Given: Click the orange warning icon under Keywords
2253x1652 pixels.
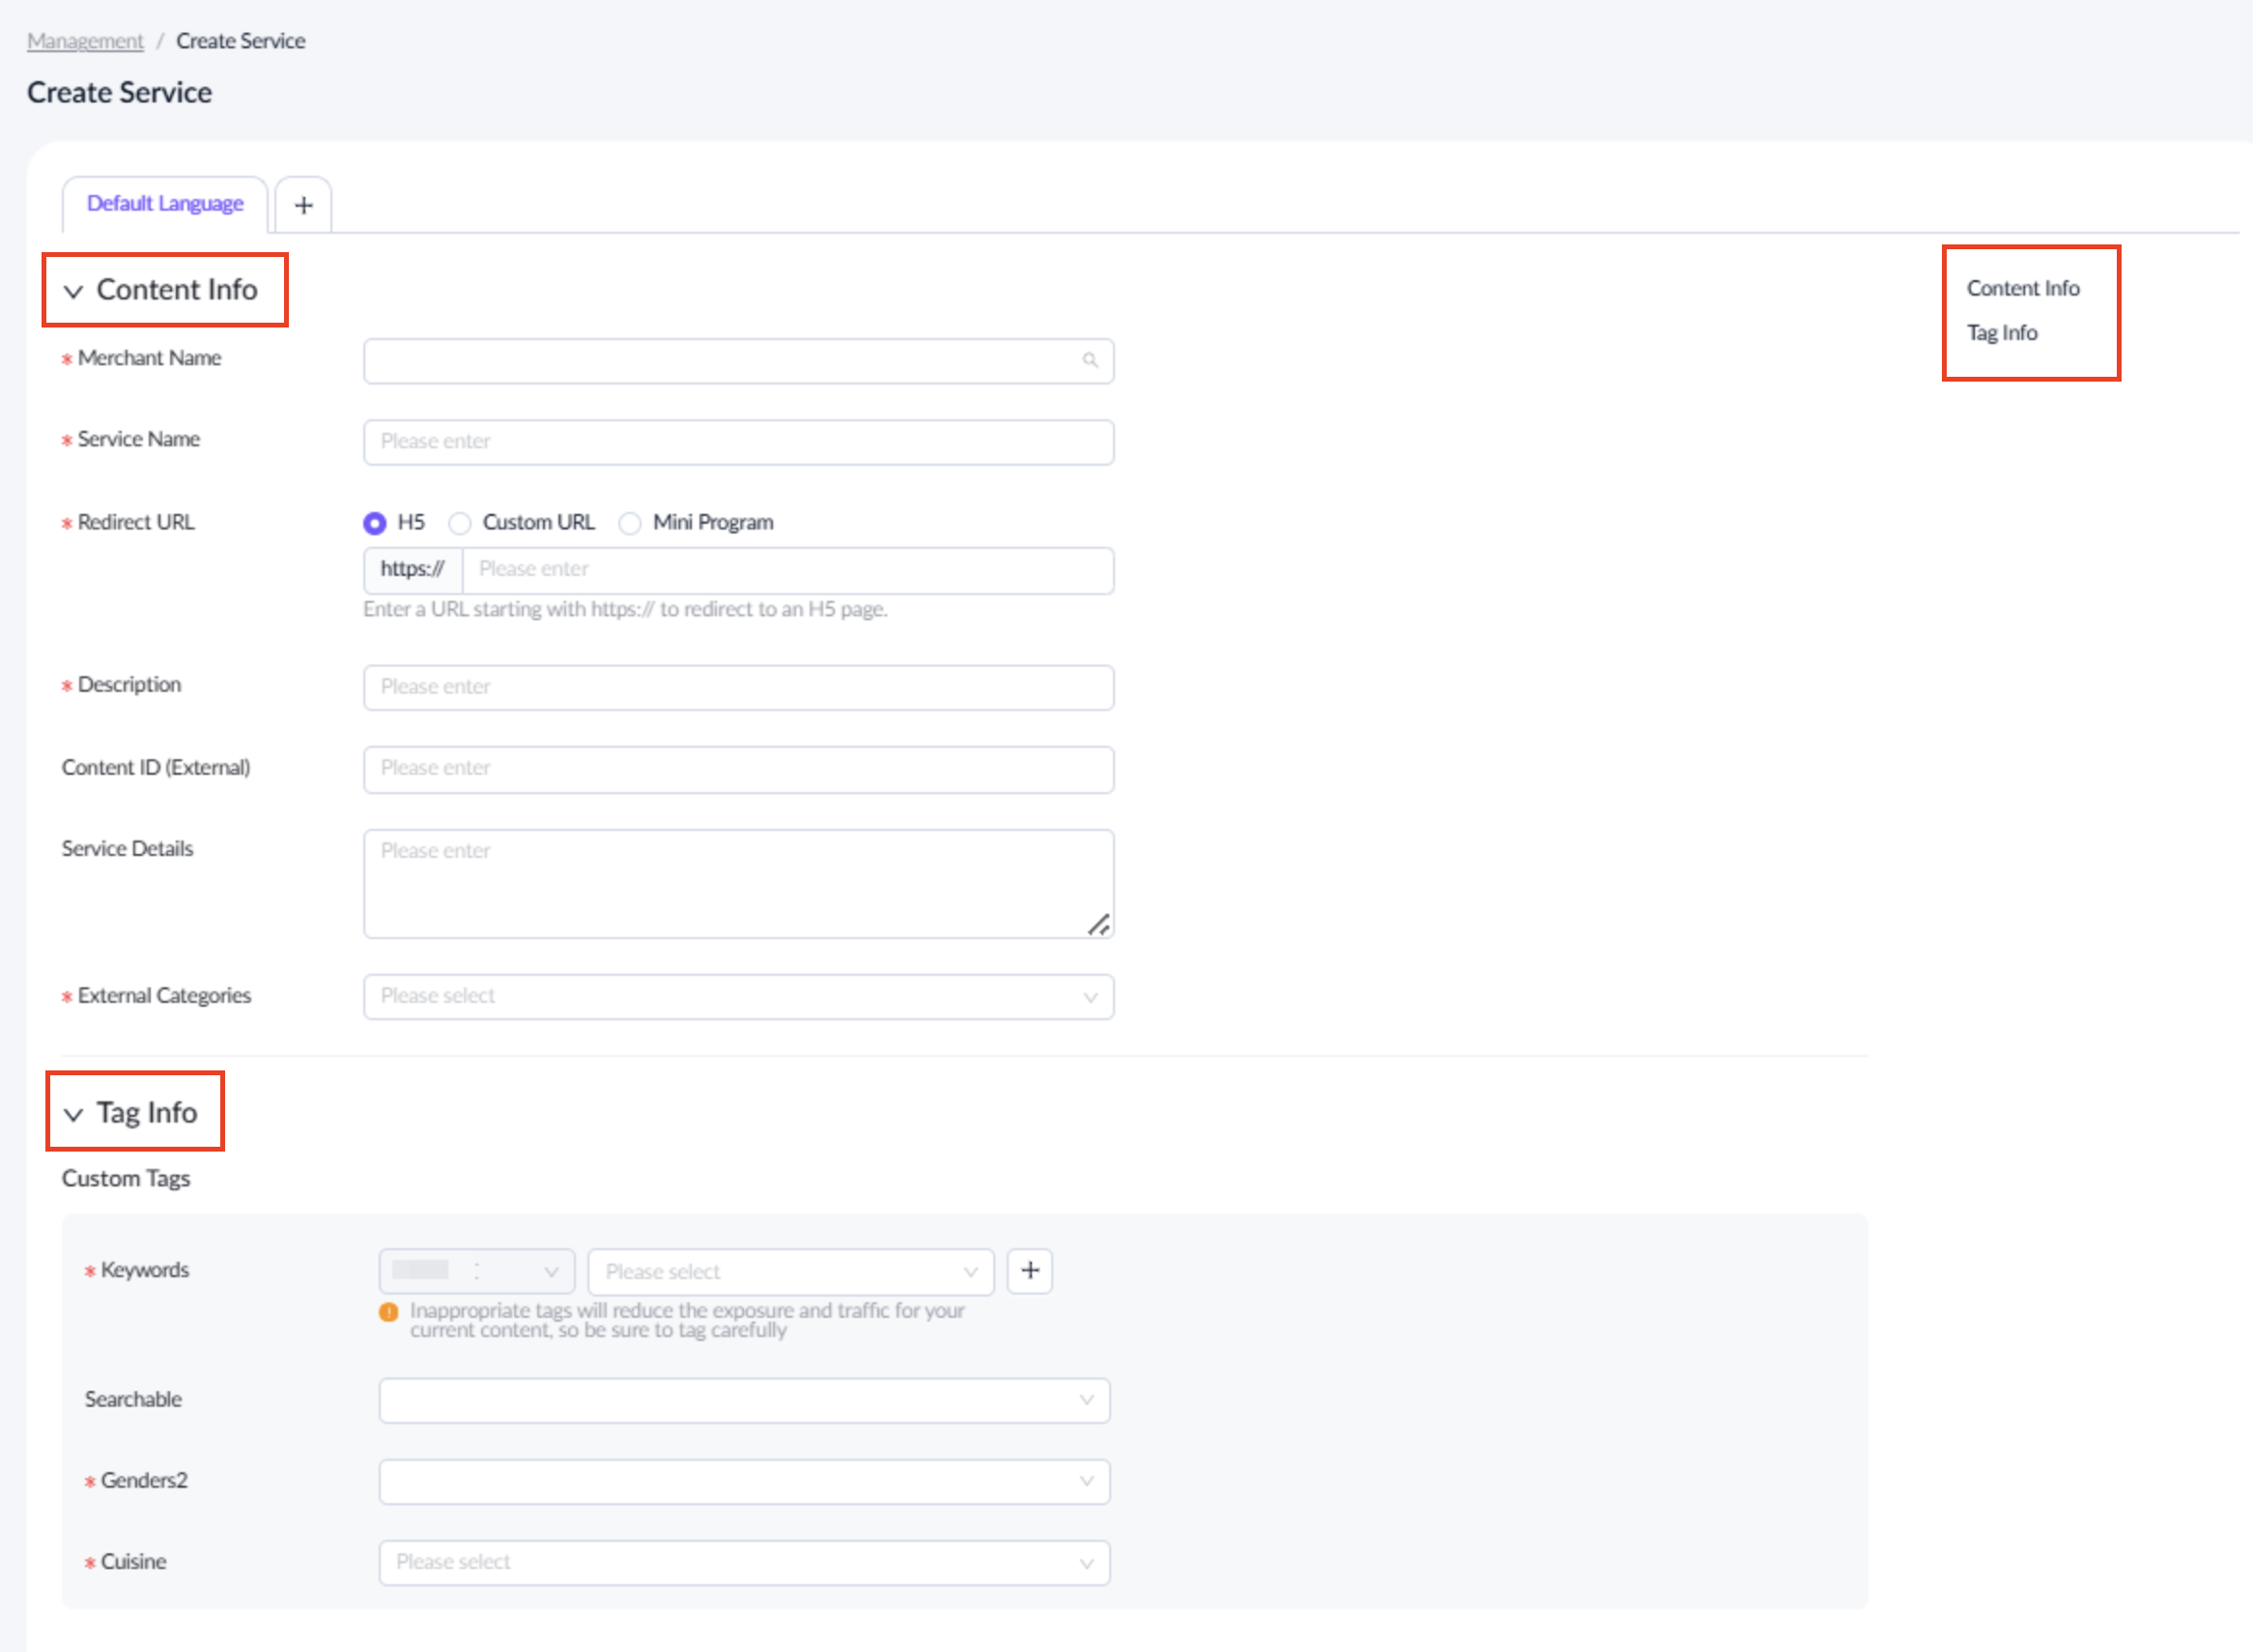Looking at the screenshot, I should [x=389, y=1311].
